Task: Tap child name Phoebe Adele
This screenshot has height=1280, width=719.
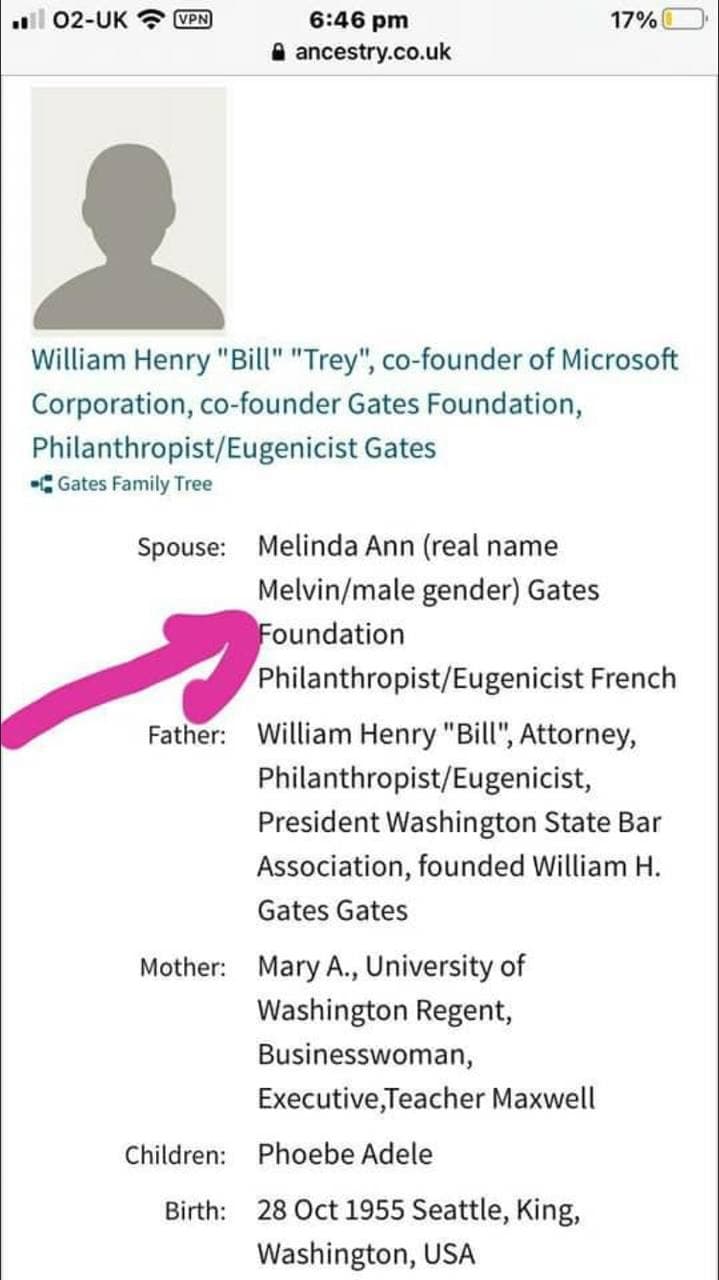Action: (345, 1154)
